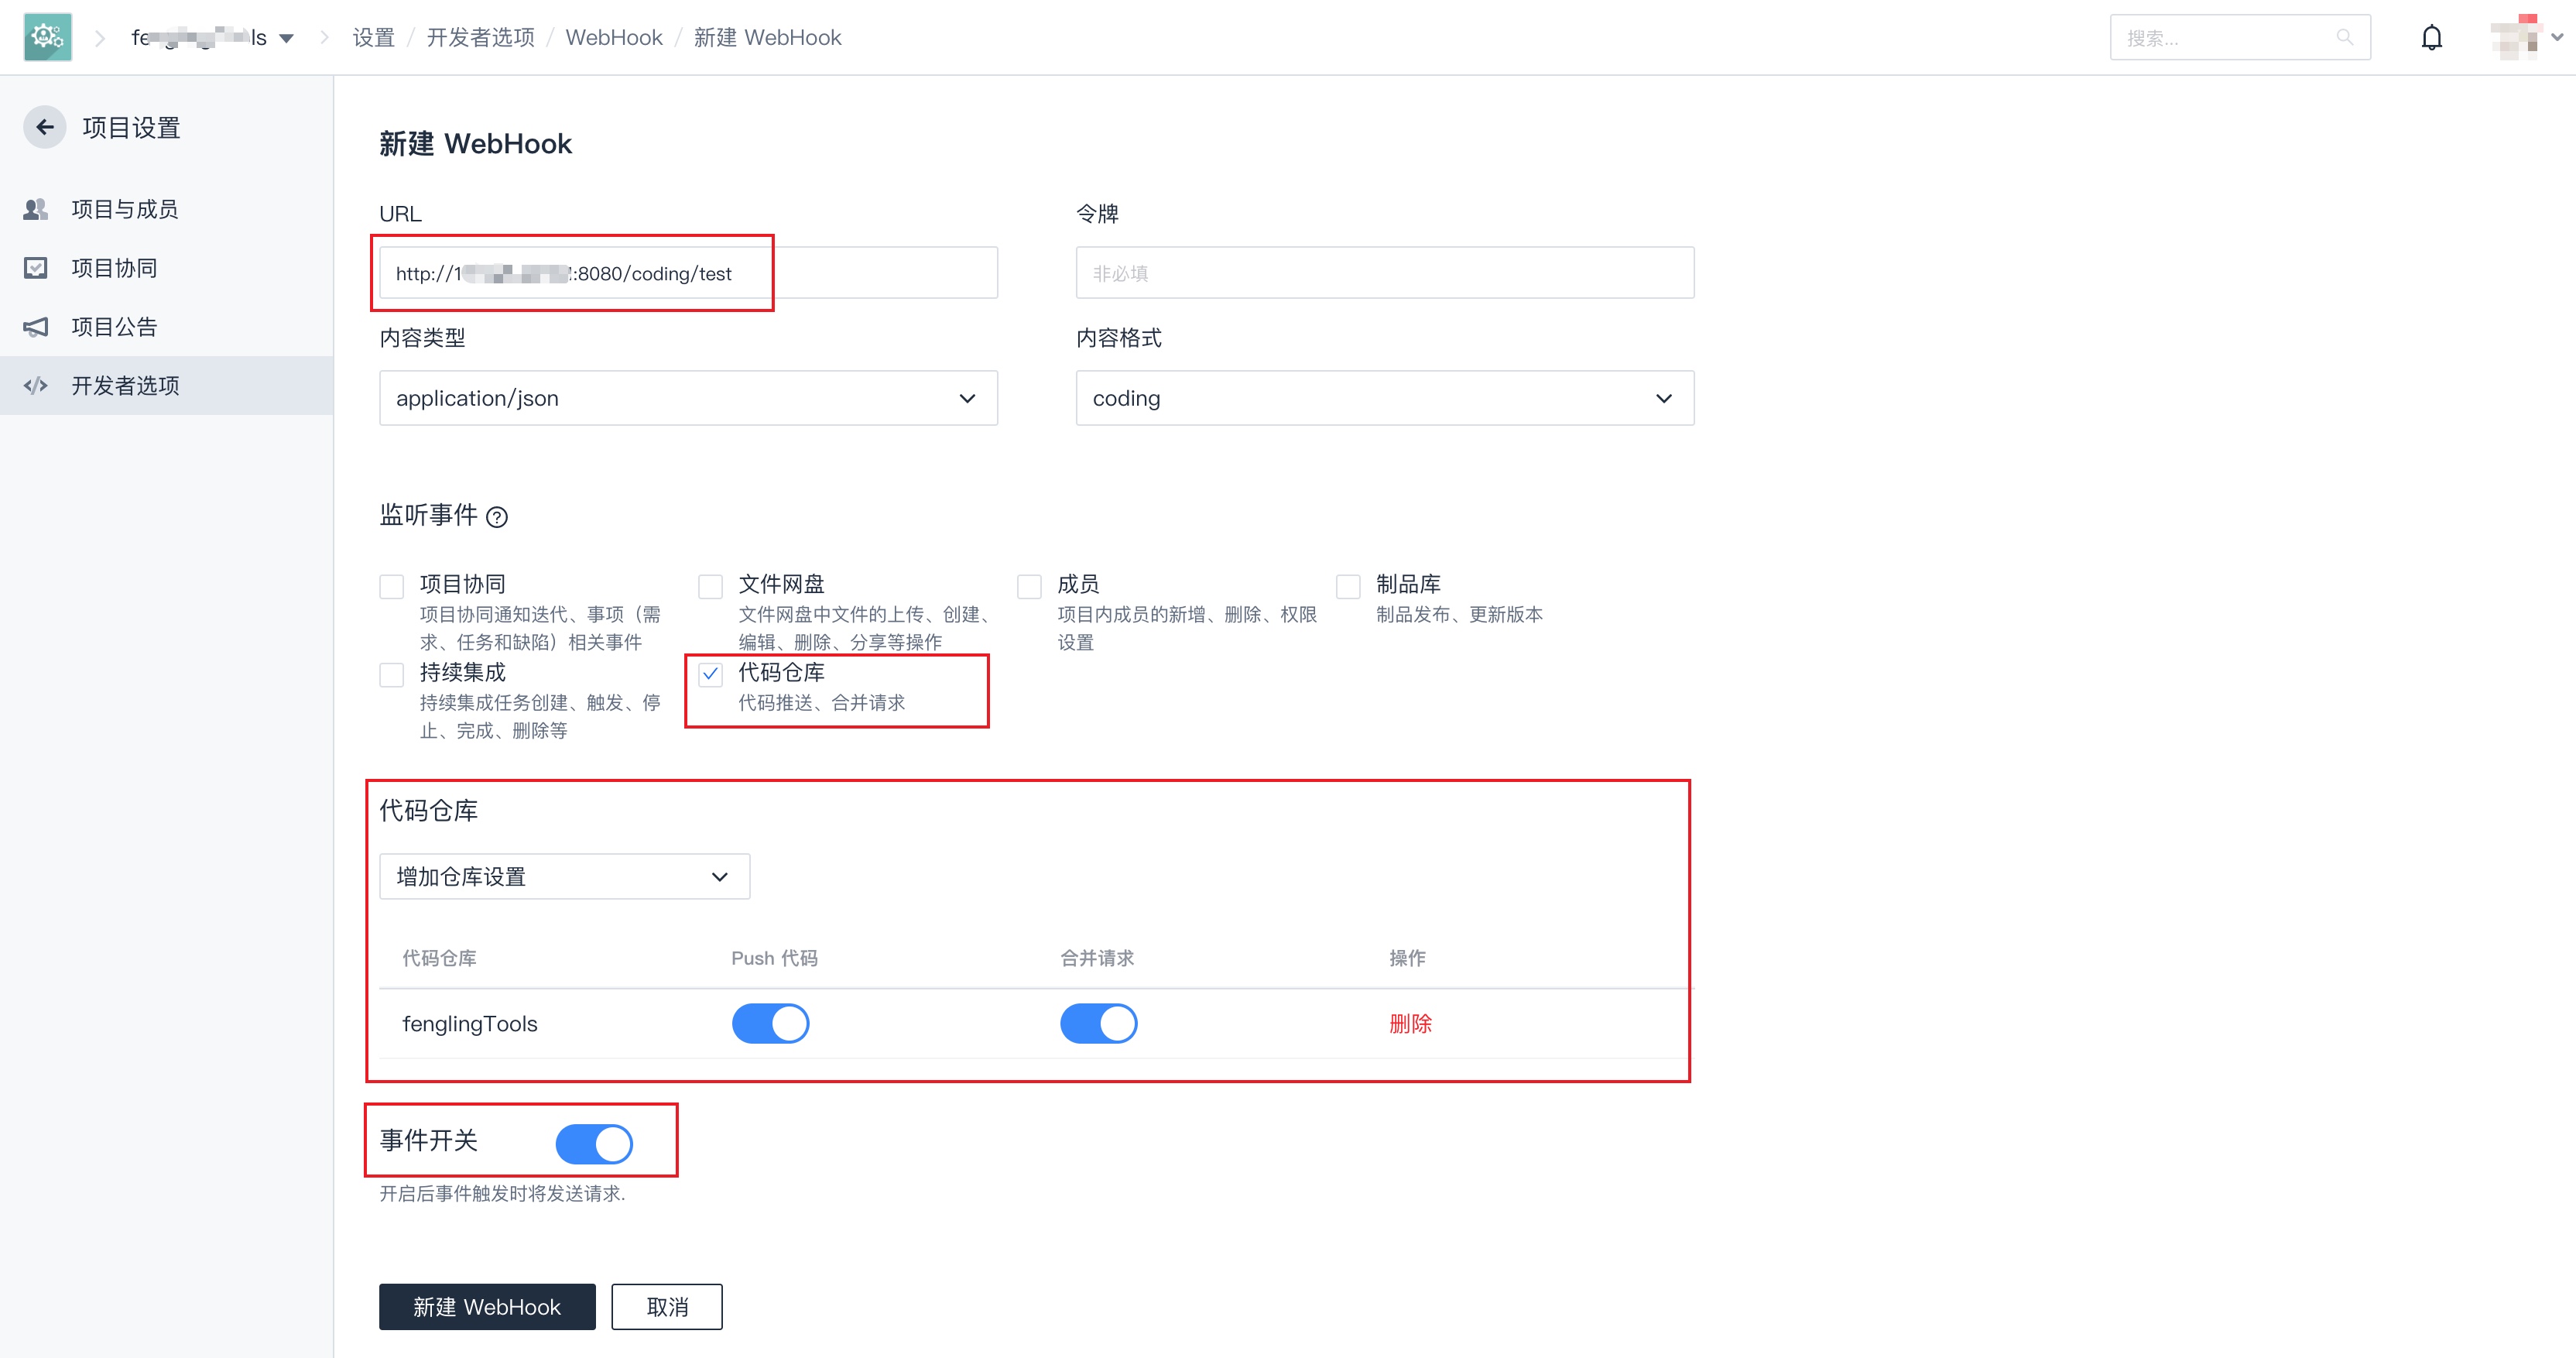Open the notification bell icon
Image resolution: width=2576 pixels, height=1358 pixels.
[x=2431, y=38]
